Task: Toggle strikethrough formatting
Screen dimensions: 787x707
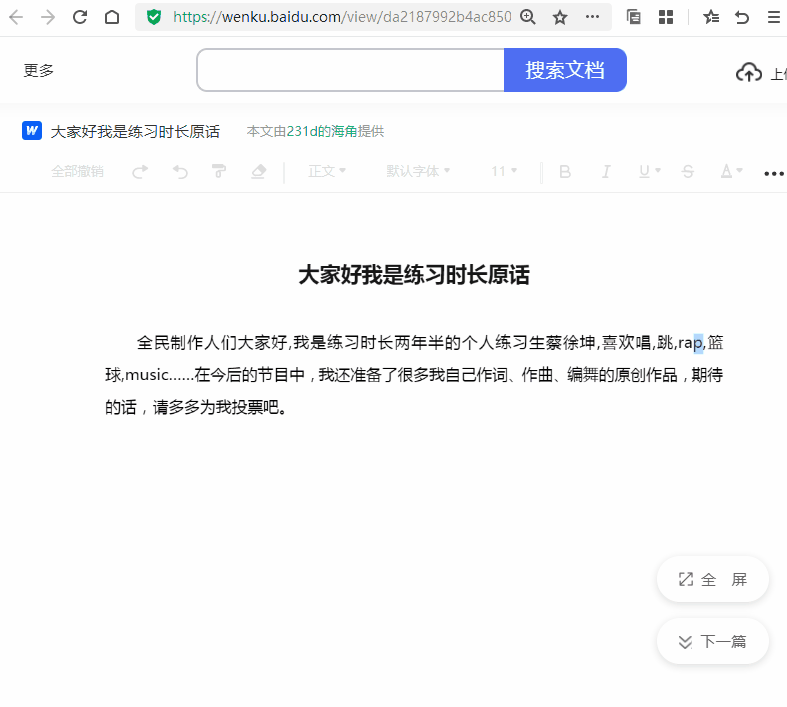Action: [687, 172]
